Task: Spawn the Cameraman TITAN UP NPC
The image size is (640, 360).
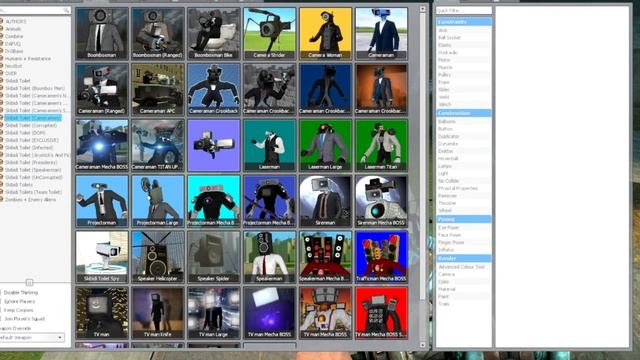Action: click(158, 145)
